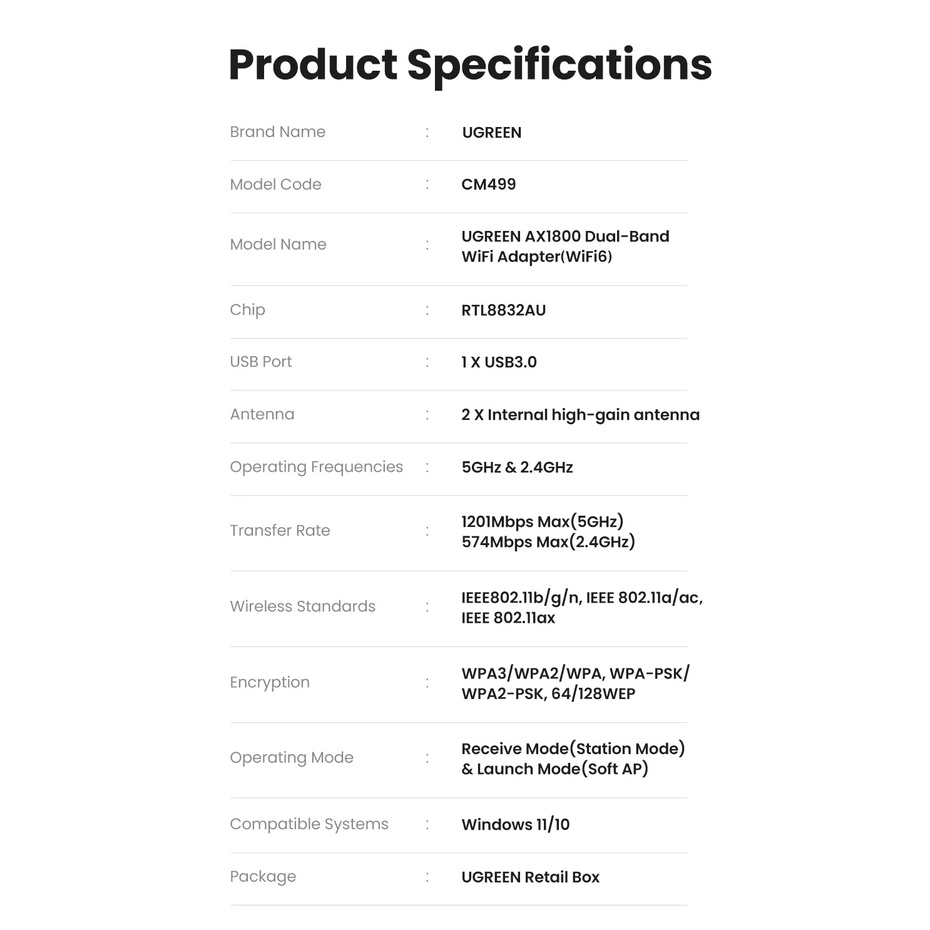
Task: Click the Model Code label
Action: (275, 184)
